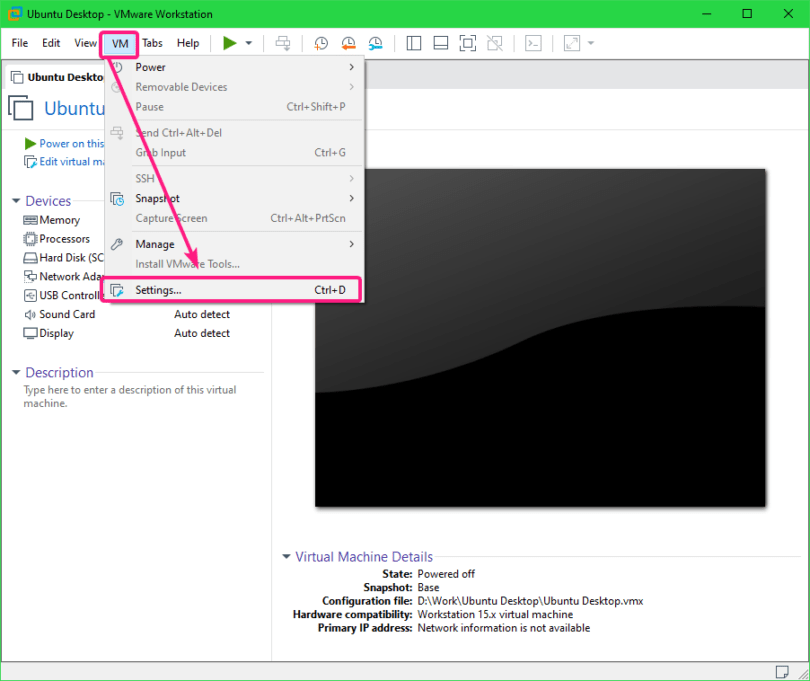Open the View menu

coord(85,43)
